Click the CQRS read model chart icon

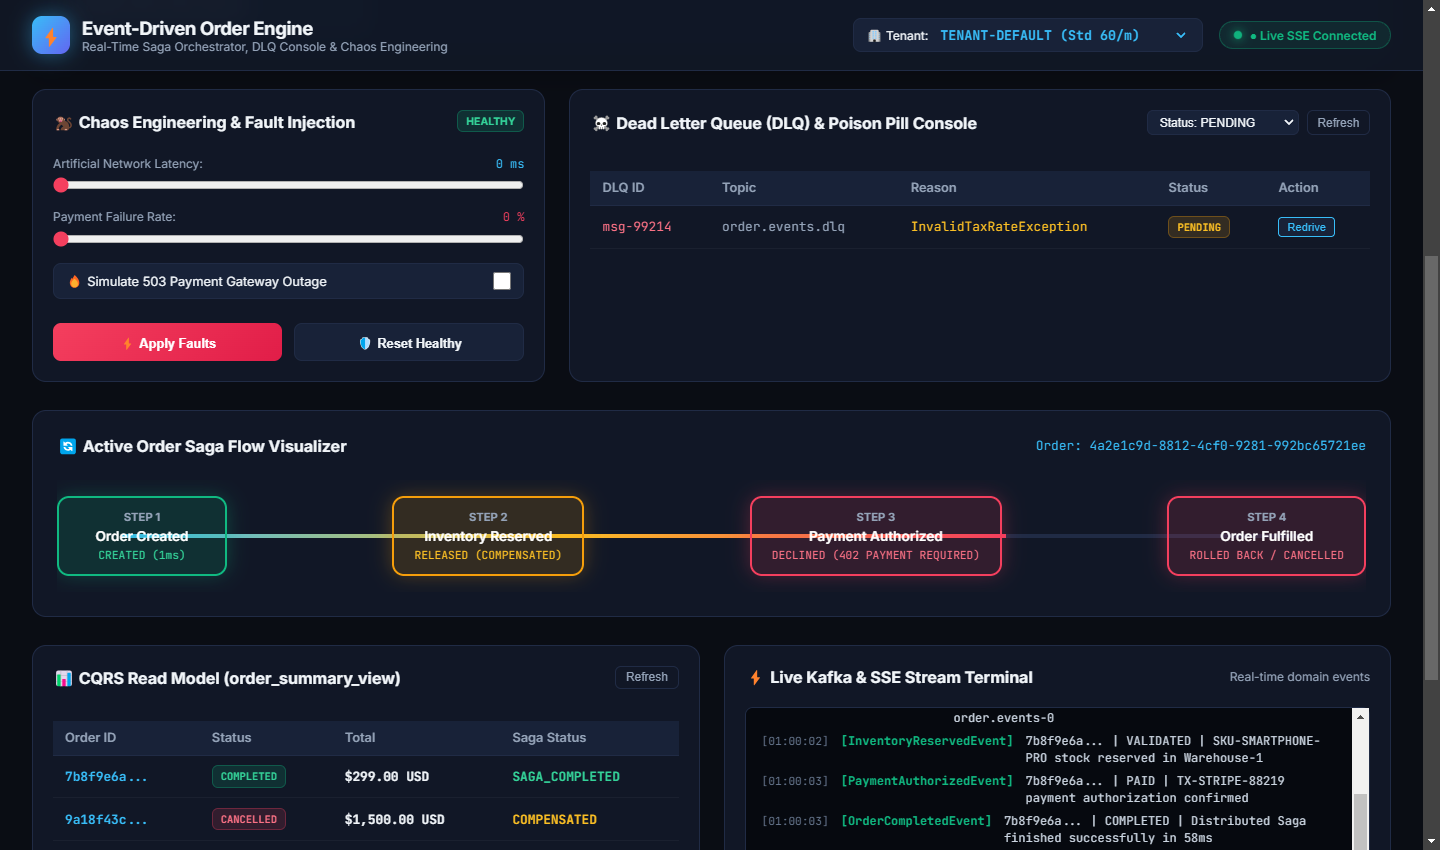(64, 679)
